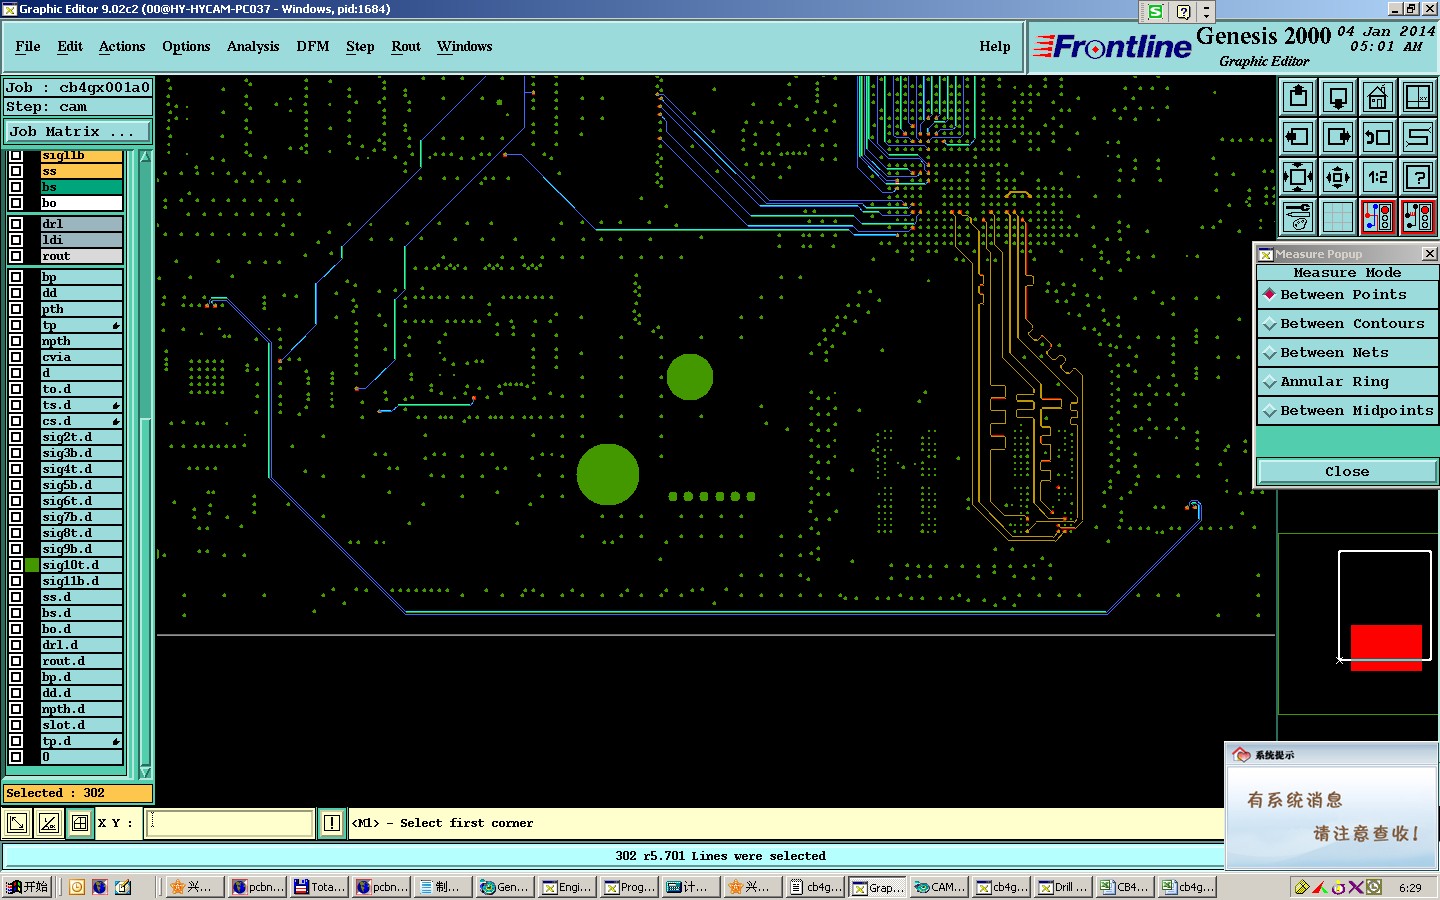Toggle the grid display icon

(x=1338, y=217)
